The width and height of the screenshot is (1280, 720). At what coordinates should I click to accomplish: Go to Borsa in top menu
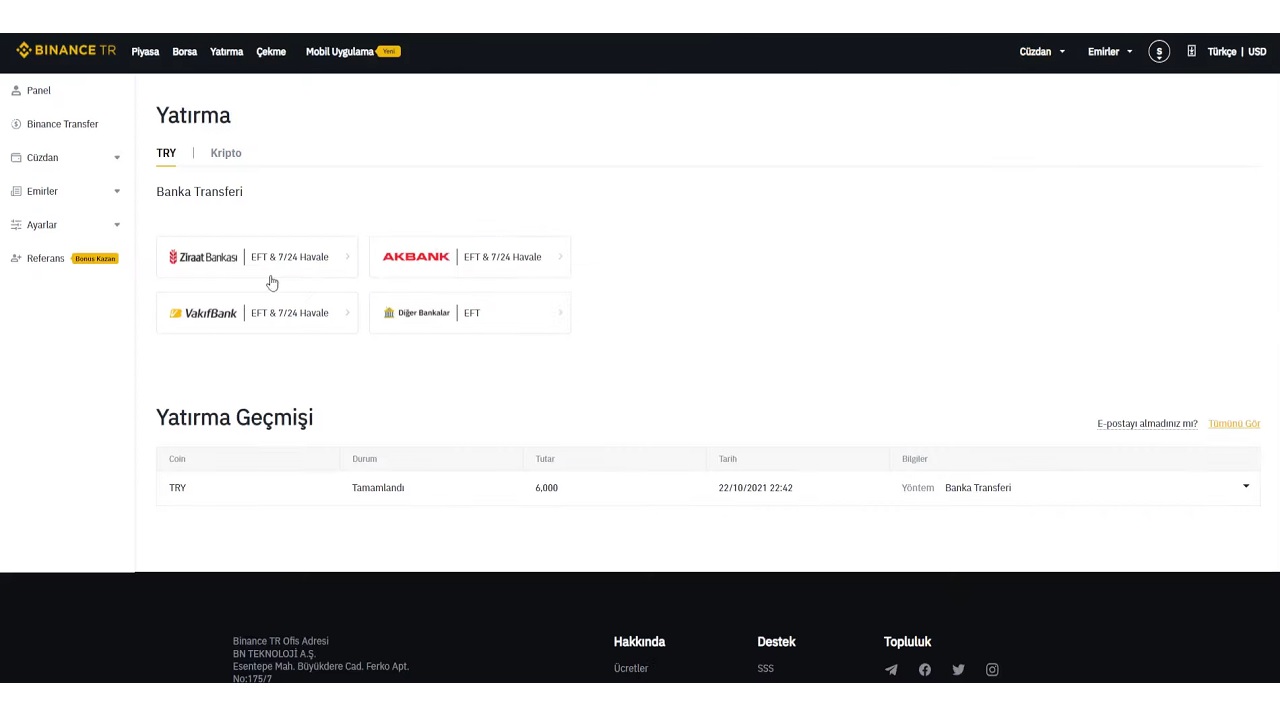184,52
